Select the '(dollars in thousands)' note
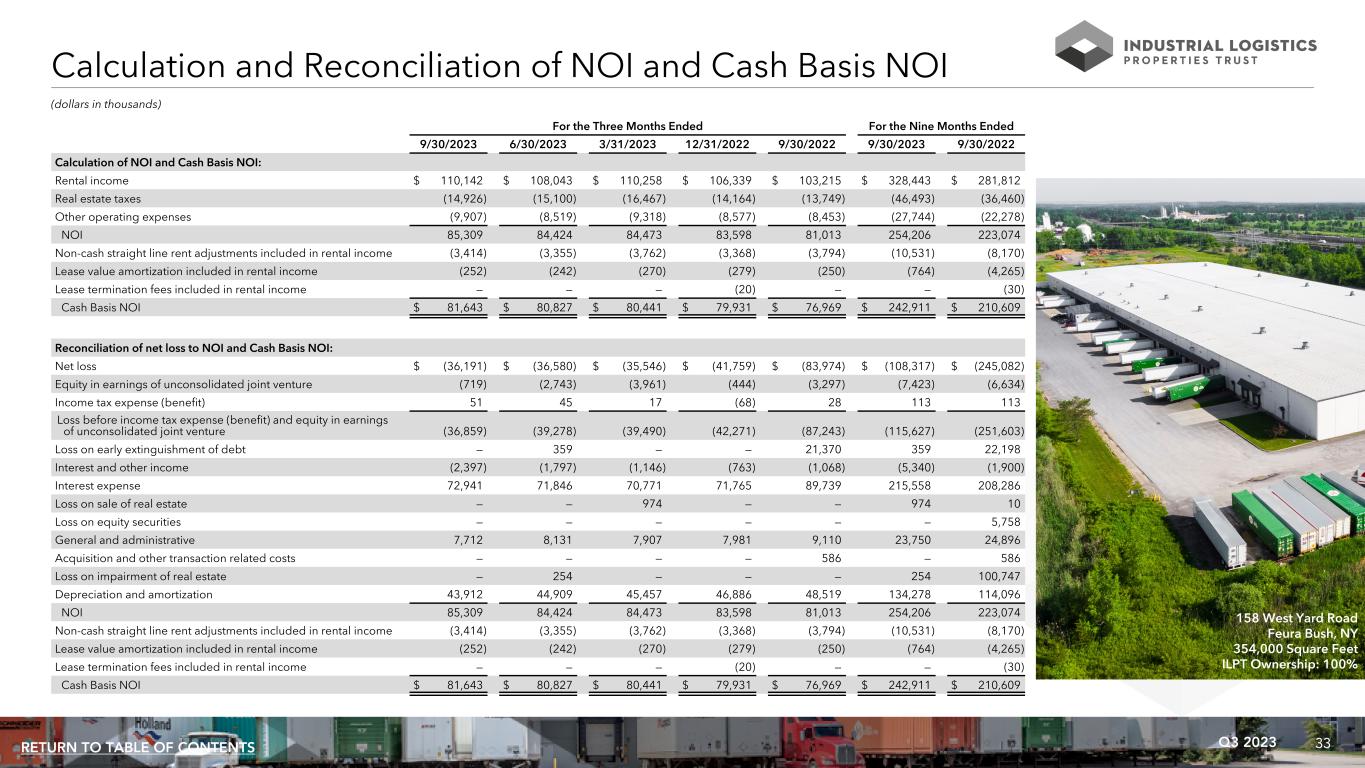This screenshot has height=768, width=1365. 105,104
